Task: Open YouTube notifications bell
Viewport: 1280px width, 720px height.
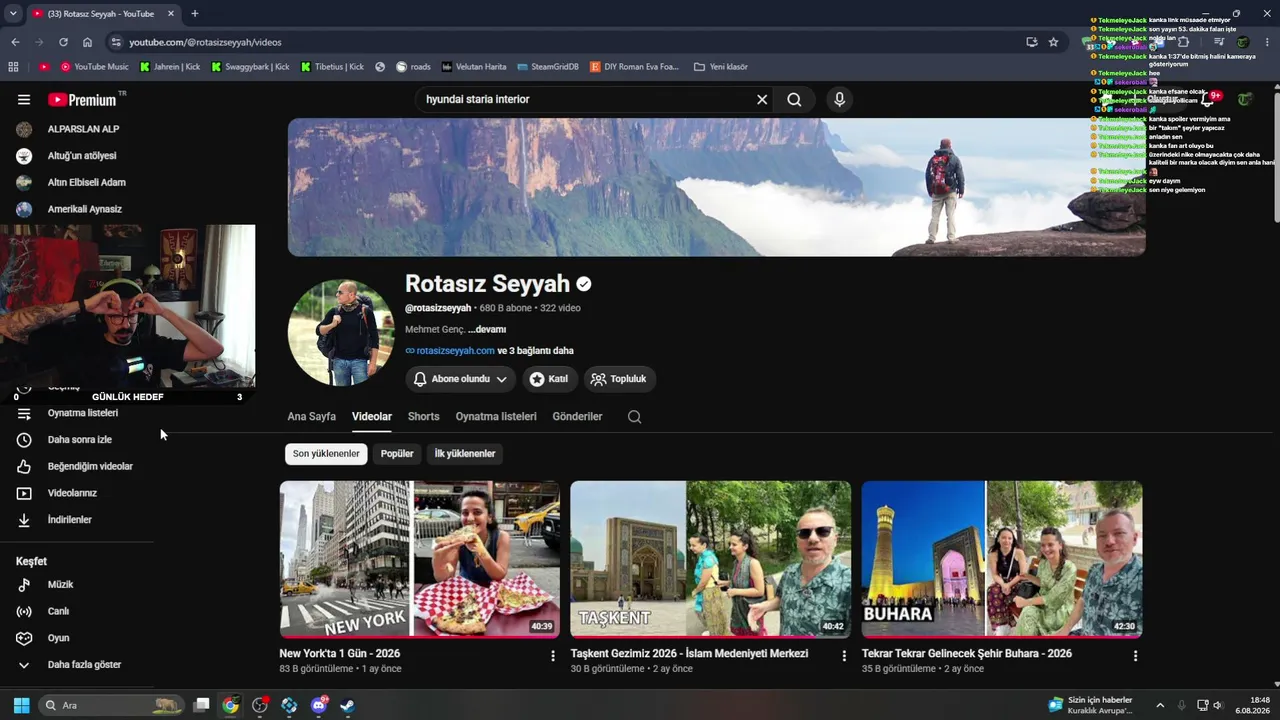Action: [1208, 99]
